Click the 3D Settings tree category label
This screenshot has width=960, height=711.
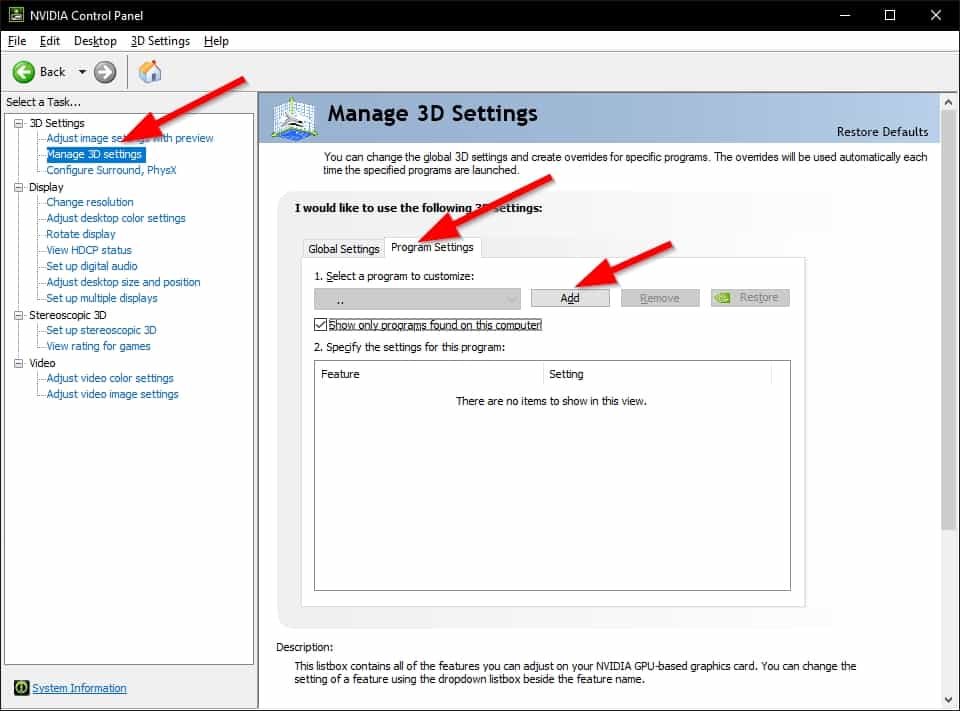[x=57, y=123]
